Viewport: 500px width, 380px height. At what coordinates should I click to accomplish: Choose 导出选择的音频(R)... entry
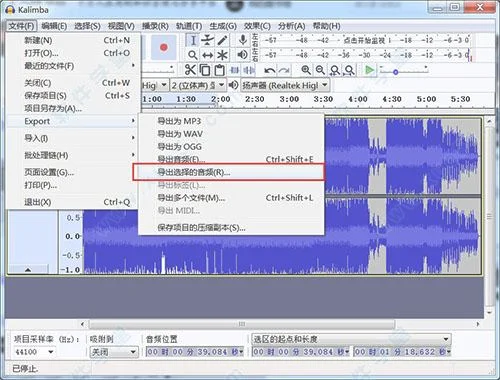point(229,172)
